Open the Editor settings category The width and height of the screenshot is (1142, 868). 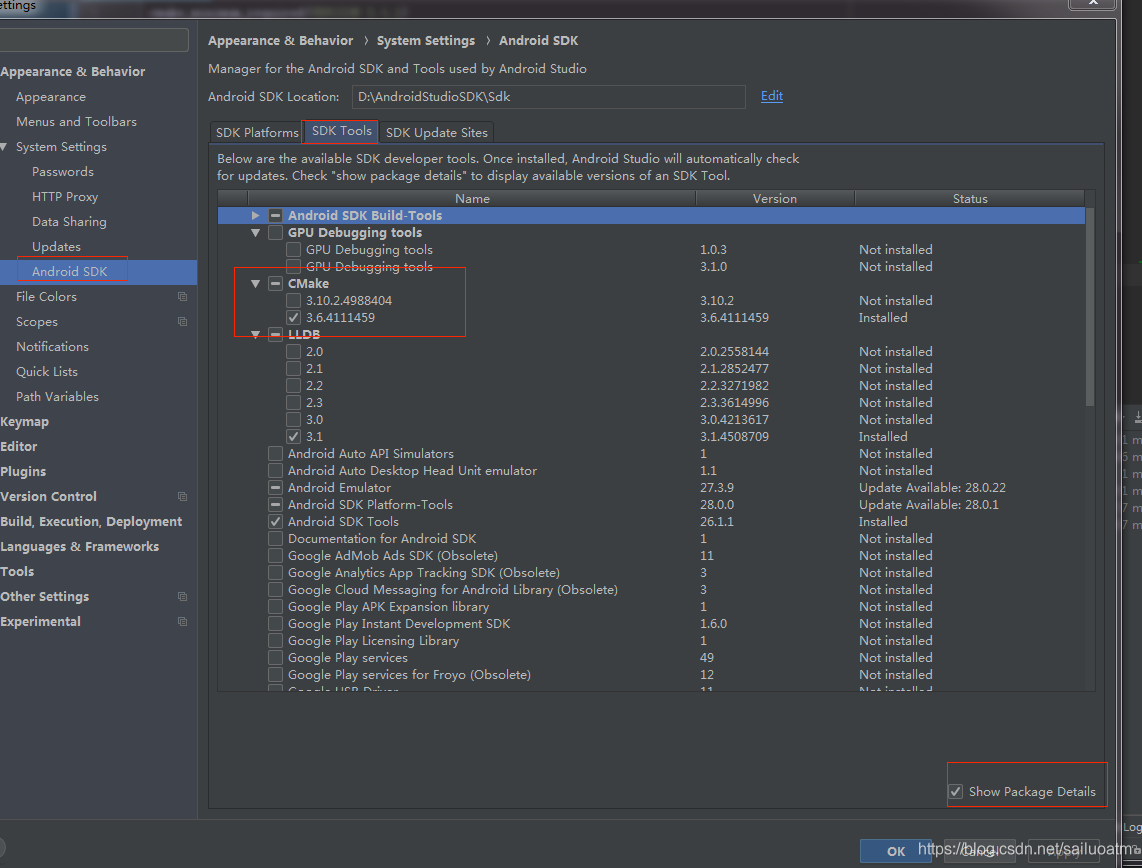pos(19,446)
